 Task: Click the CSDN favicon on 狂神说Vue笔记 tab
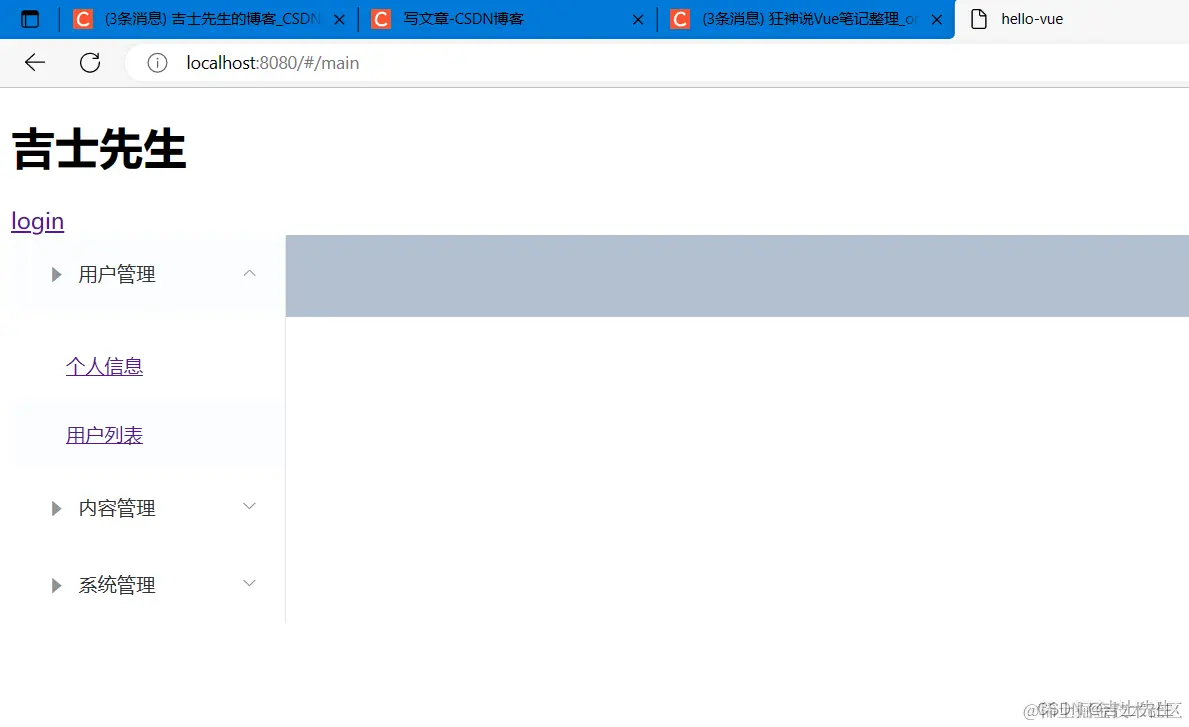679,19
